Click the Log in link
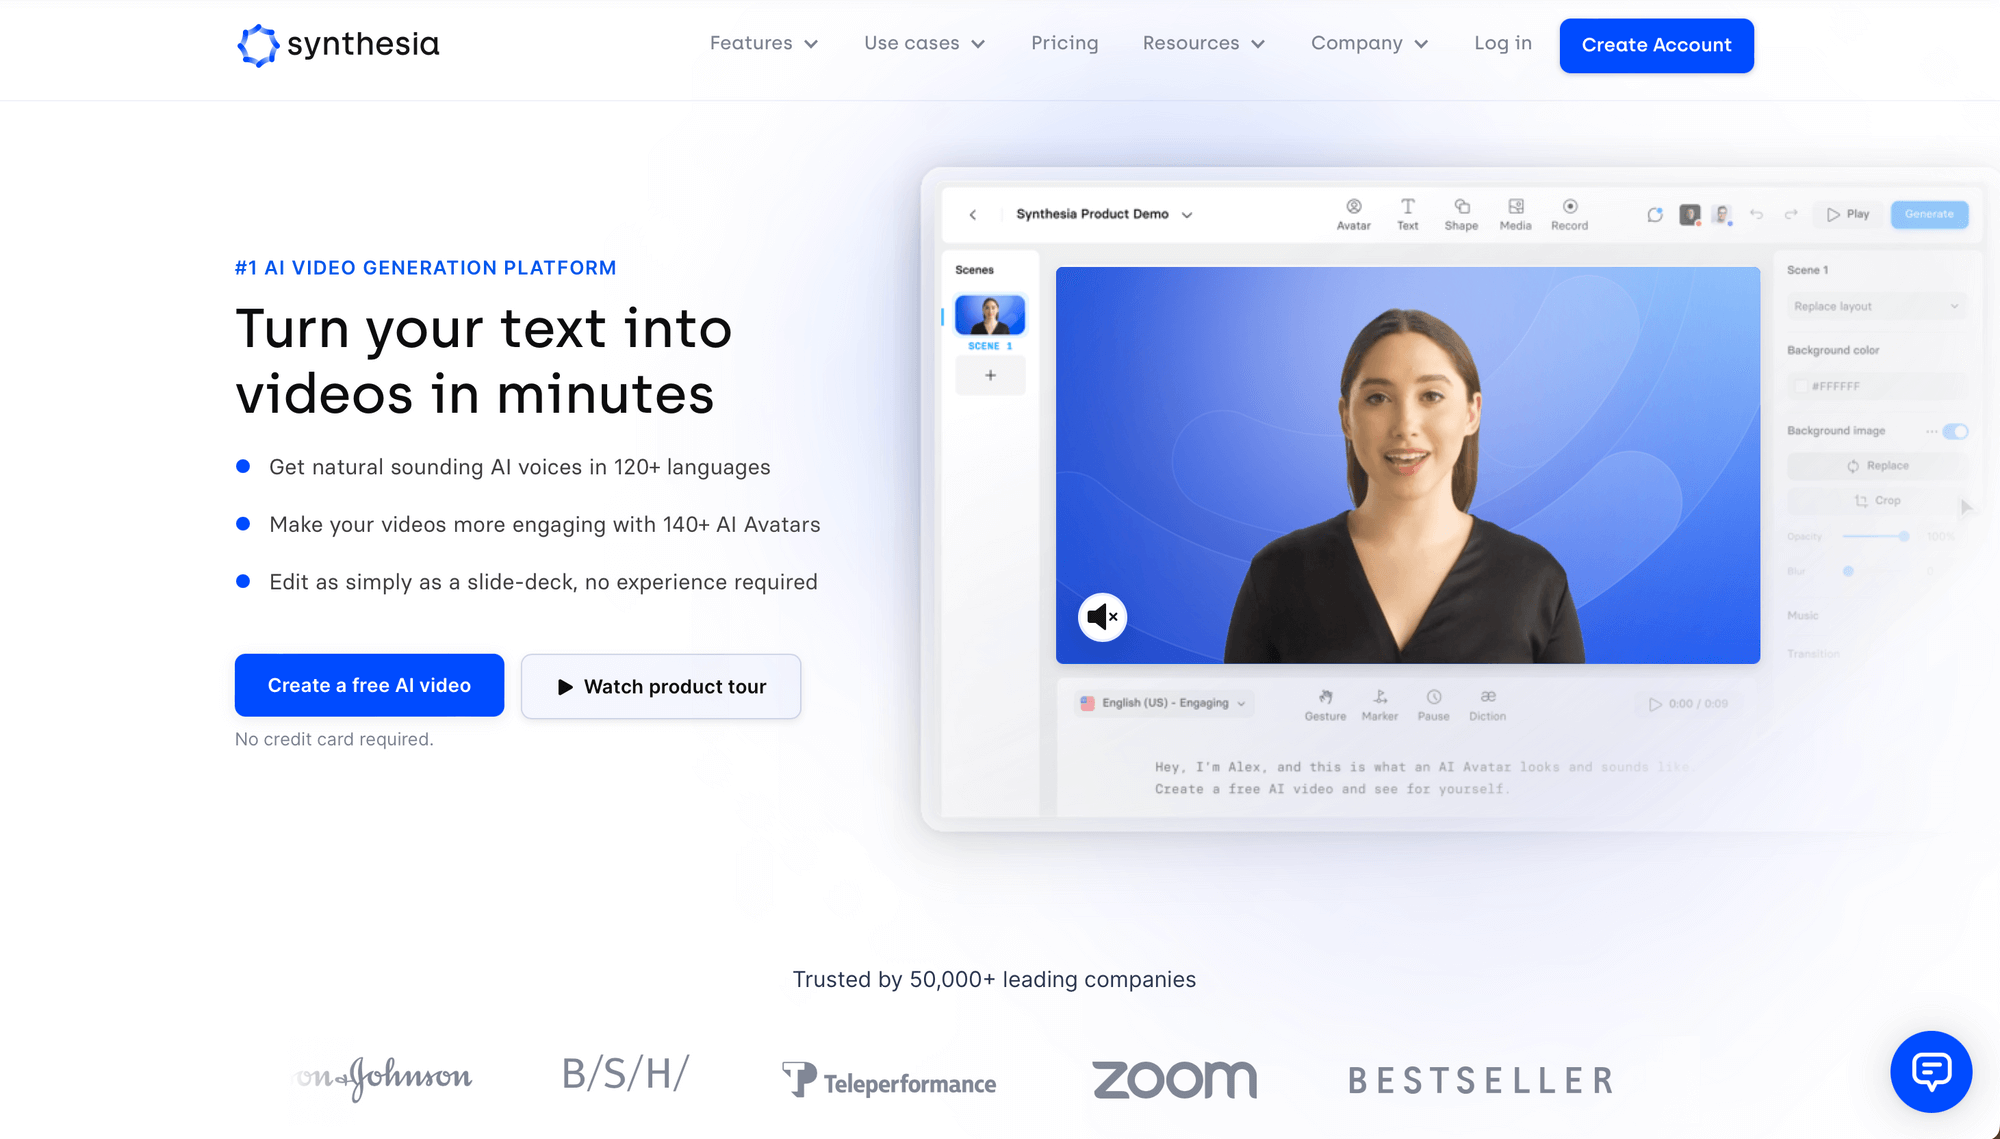2000x1139 pixels. (1503, 44)
